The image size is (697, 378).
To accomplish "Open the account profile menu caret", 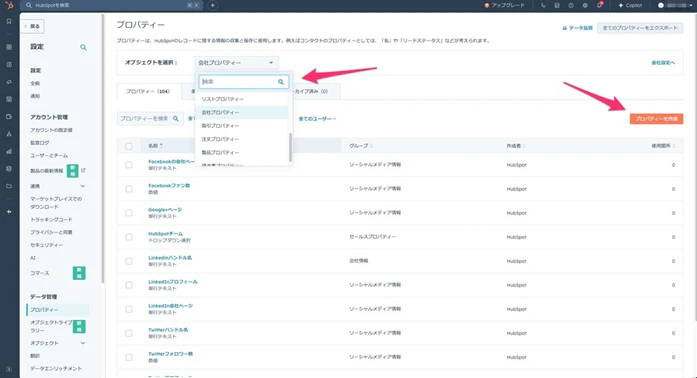I will [690, 5].
